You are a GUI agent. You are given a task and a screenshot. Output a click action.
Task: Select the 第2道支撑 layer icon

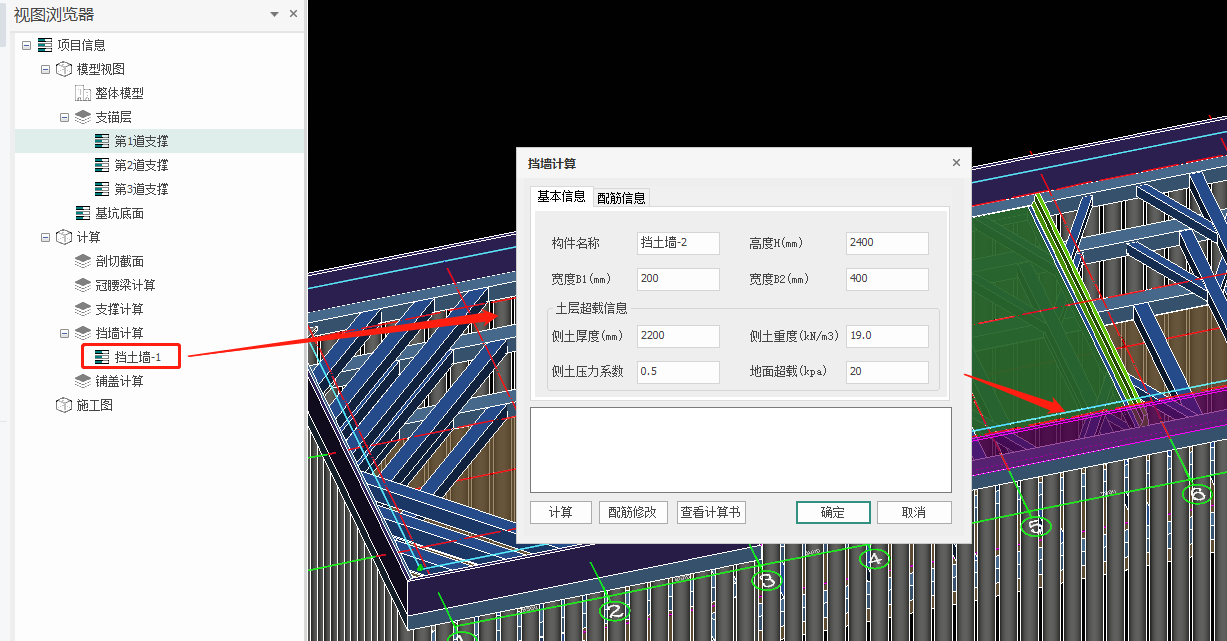pyautogui.click(x=102, y=165)
